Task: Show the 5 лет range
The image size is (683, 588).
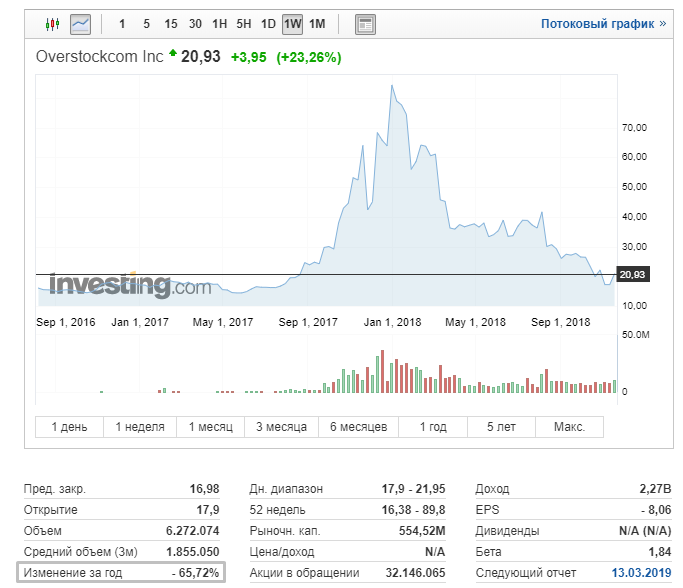Action: 501,427
